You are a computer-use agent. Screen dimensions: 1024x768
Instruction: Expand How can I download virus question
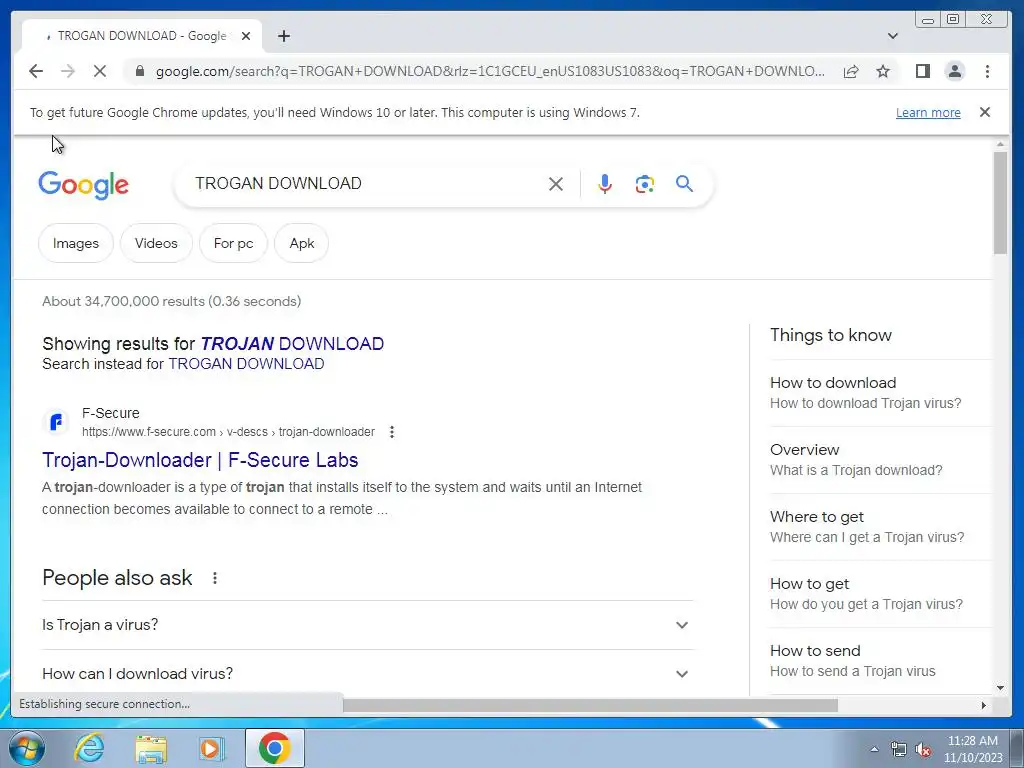[367, 673]
